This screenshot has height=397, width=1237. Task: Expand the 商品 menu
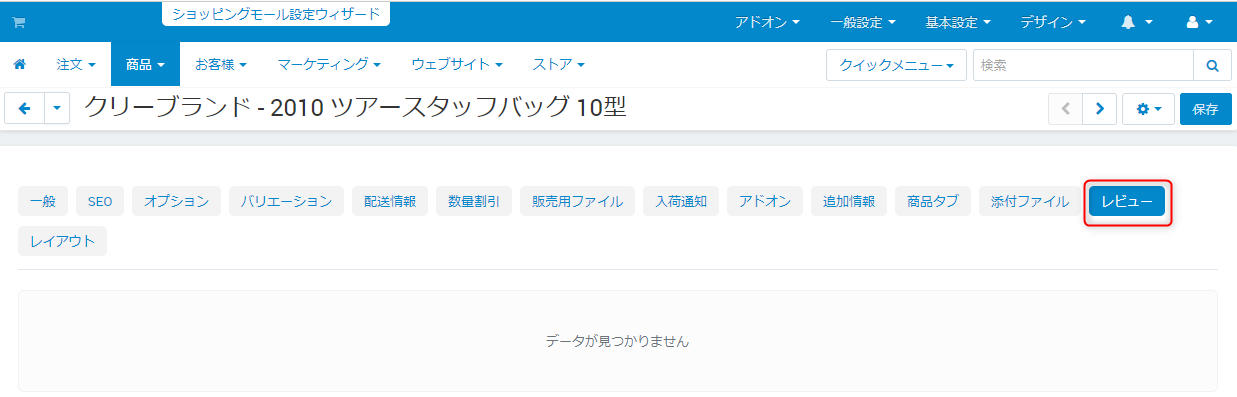pyautogui.click(x=145, y=64)
